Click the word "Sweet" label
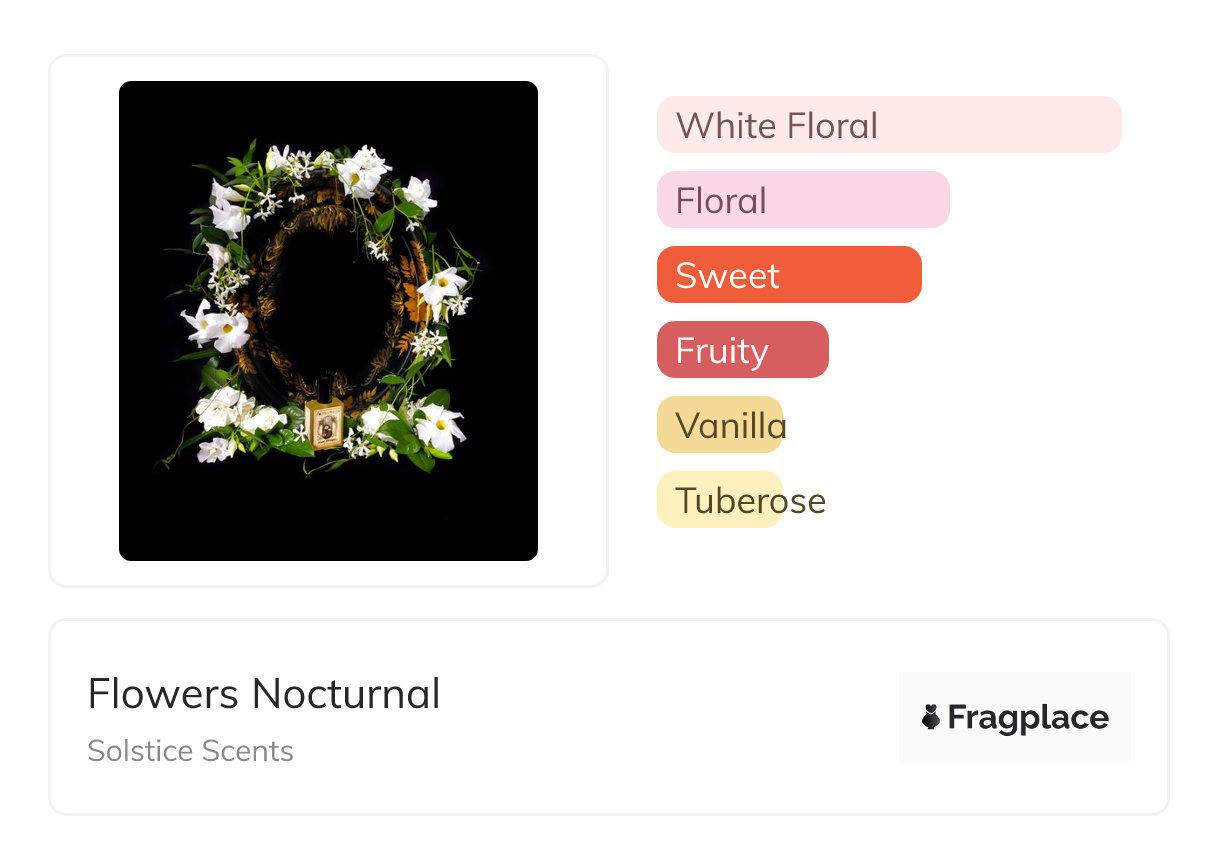Screen dimensions: 1218x864 [x=727, y=276]
